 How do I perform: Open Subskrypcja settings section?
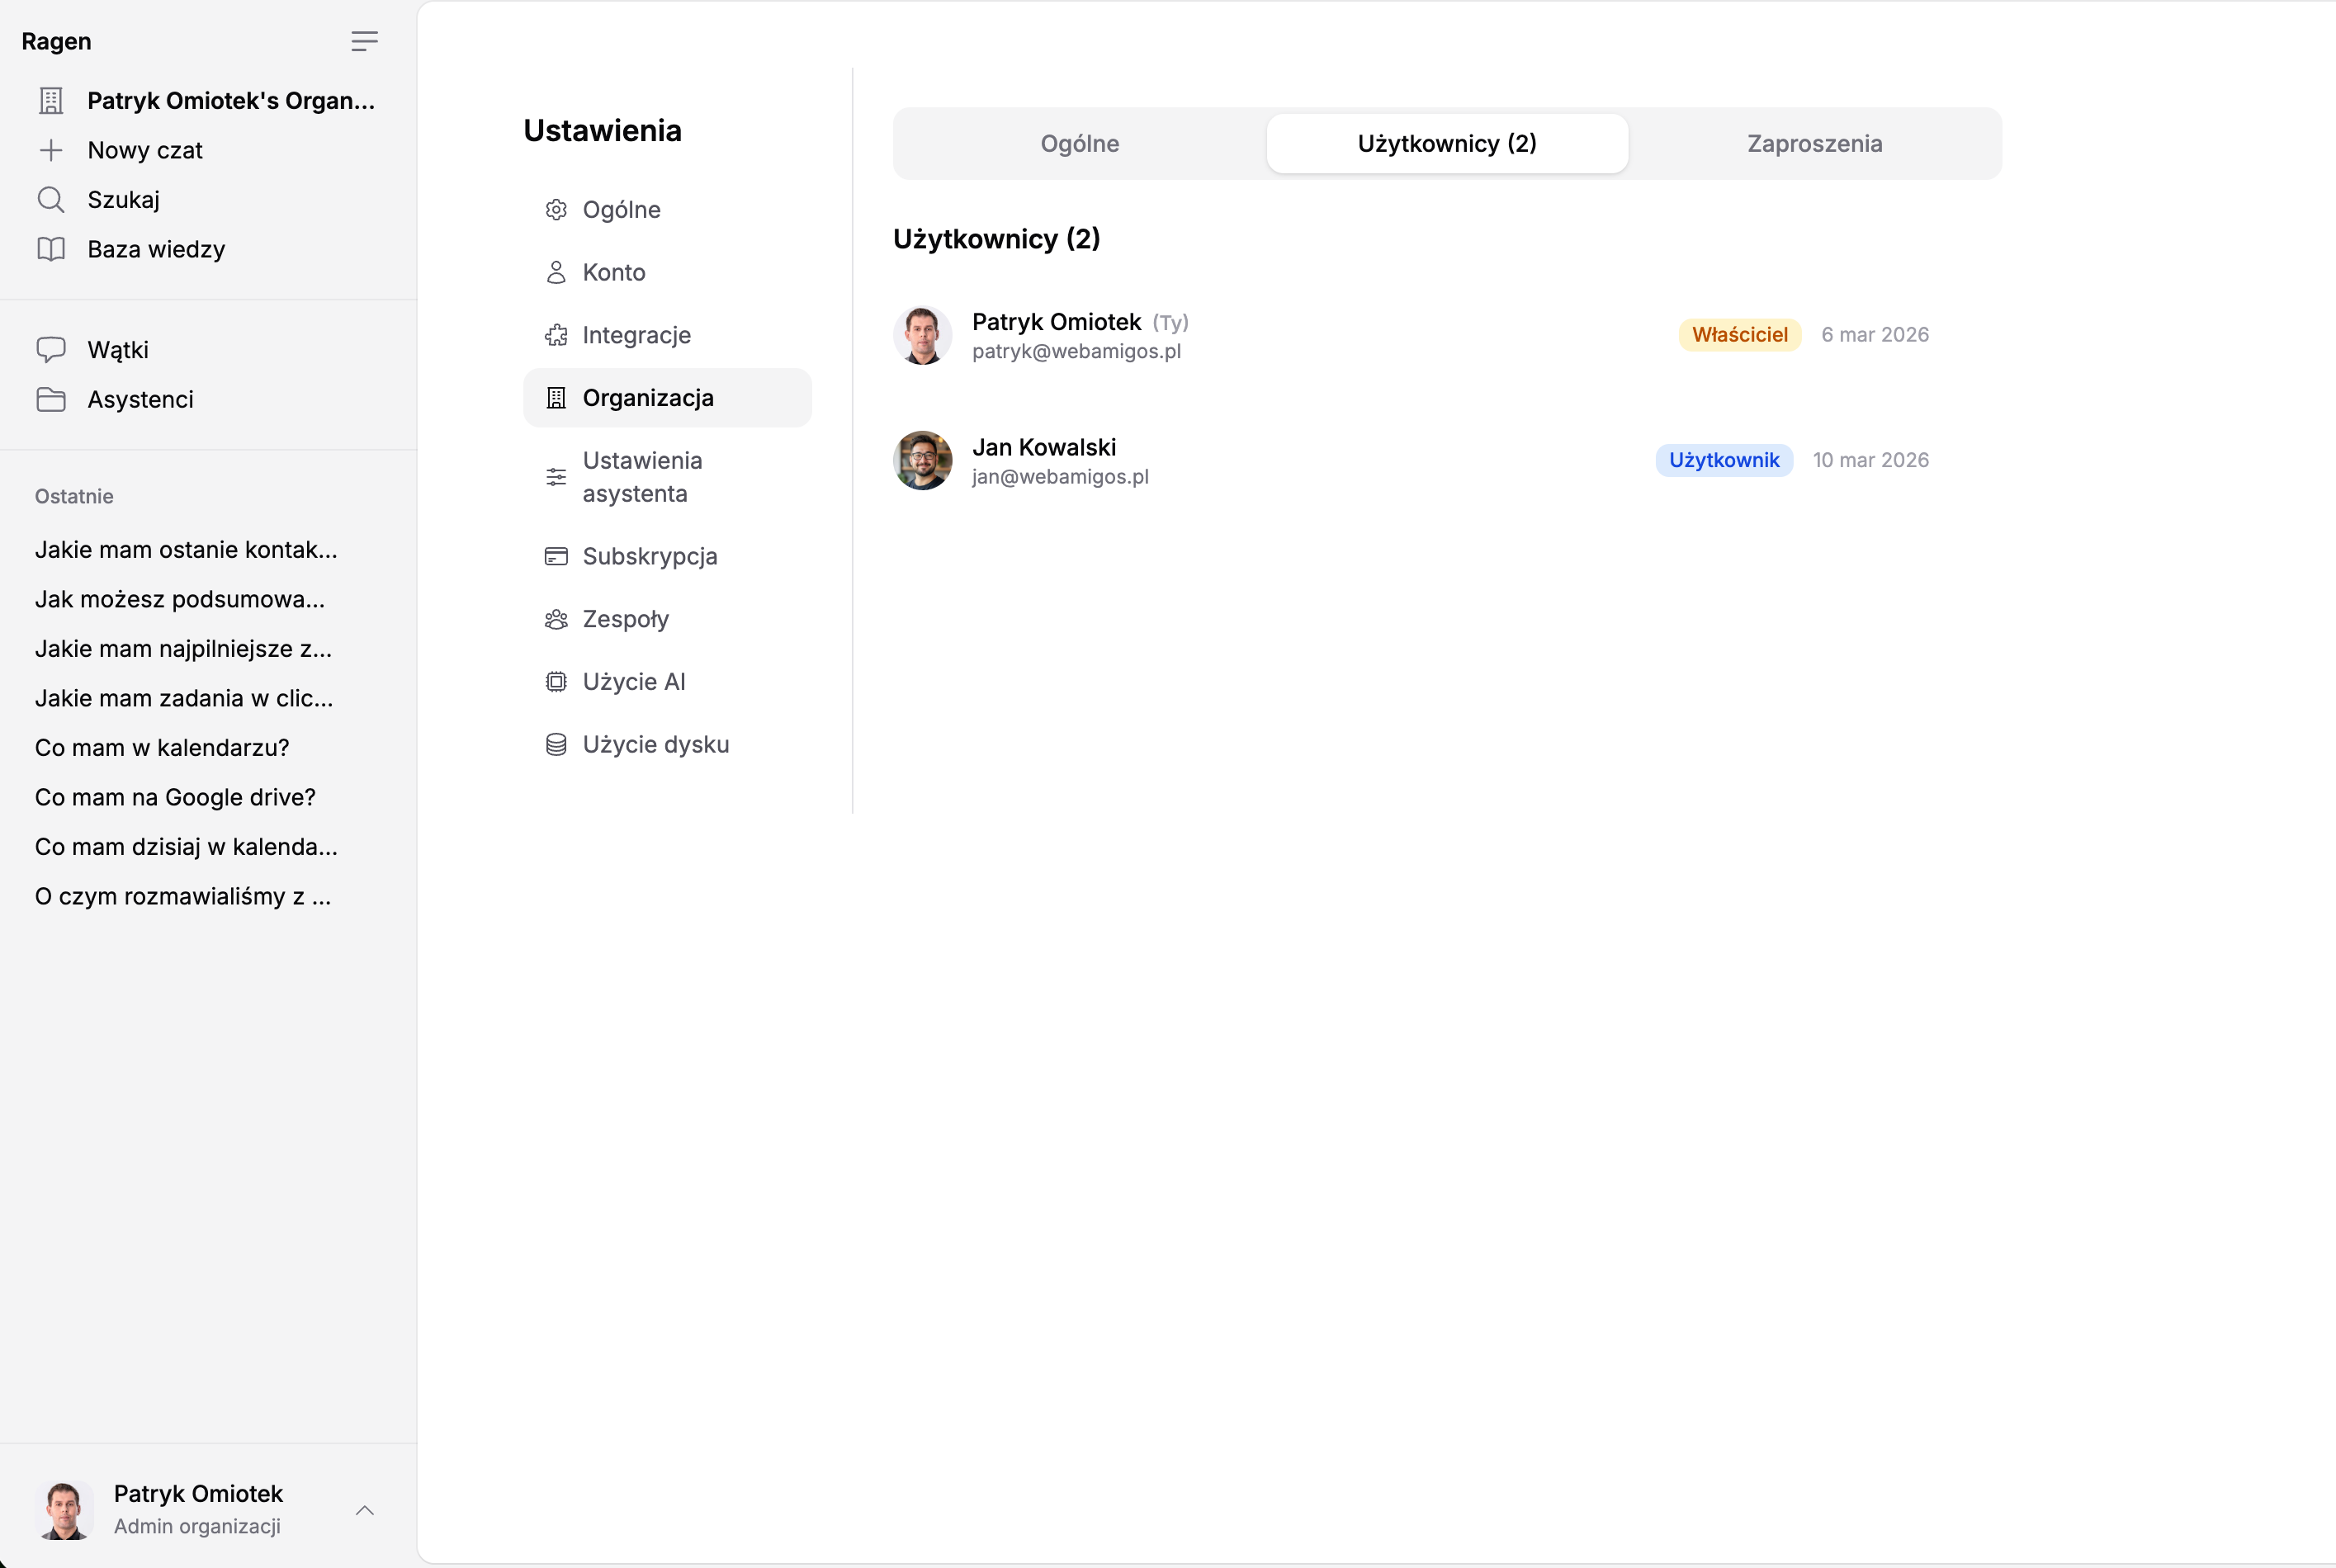(650, 556)
